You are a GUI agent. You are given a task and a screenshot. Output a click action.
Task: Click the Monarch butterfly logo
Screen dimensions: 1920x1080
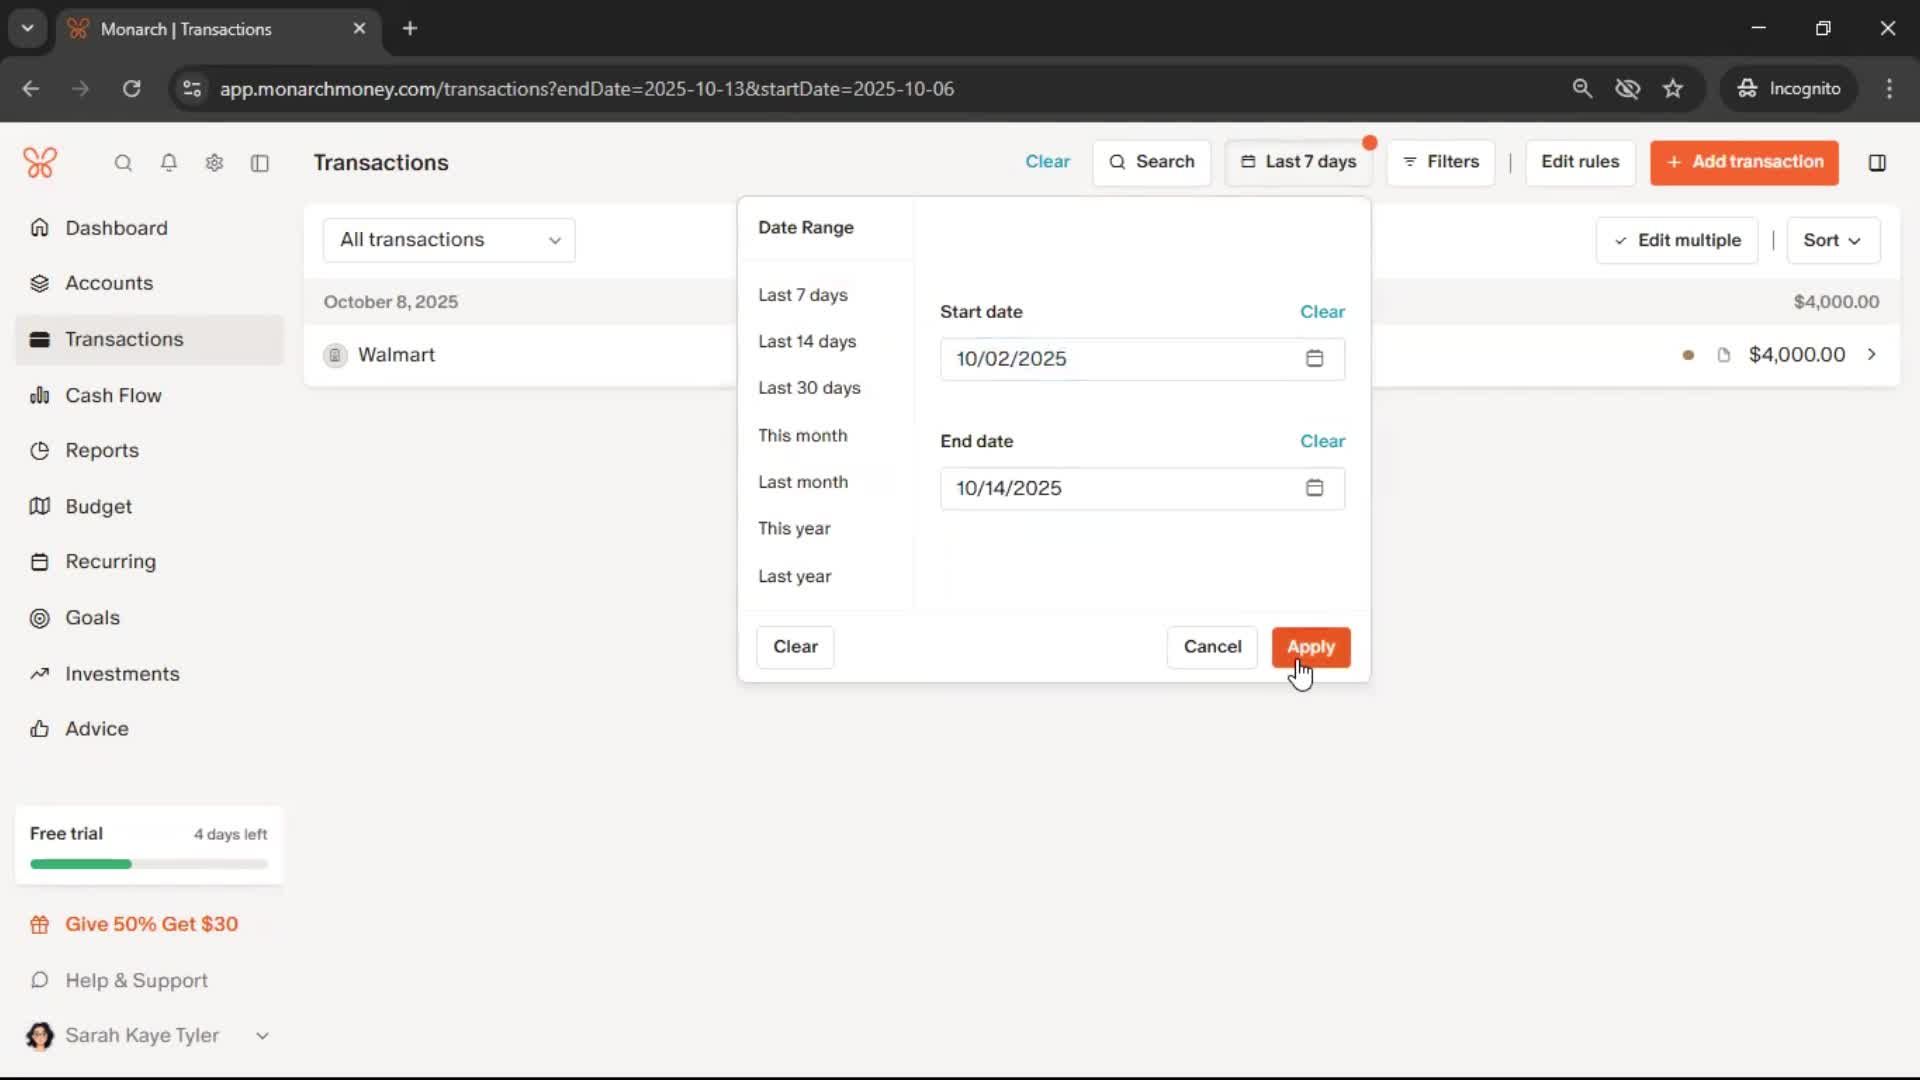(x=40, y=162)
